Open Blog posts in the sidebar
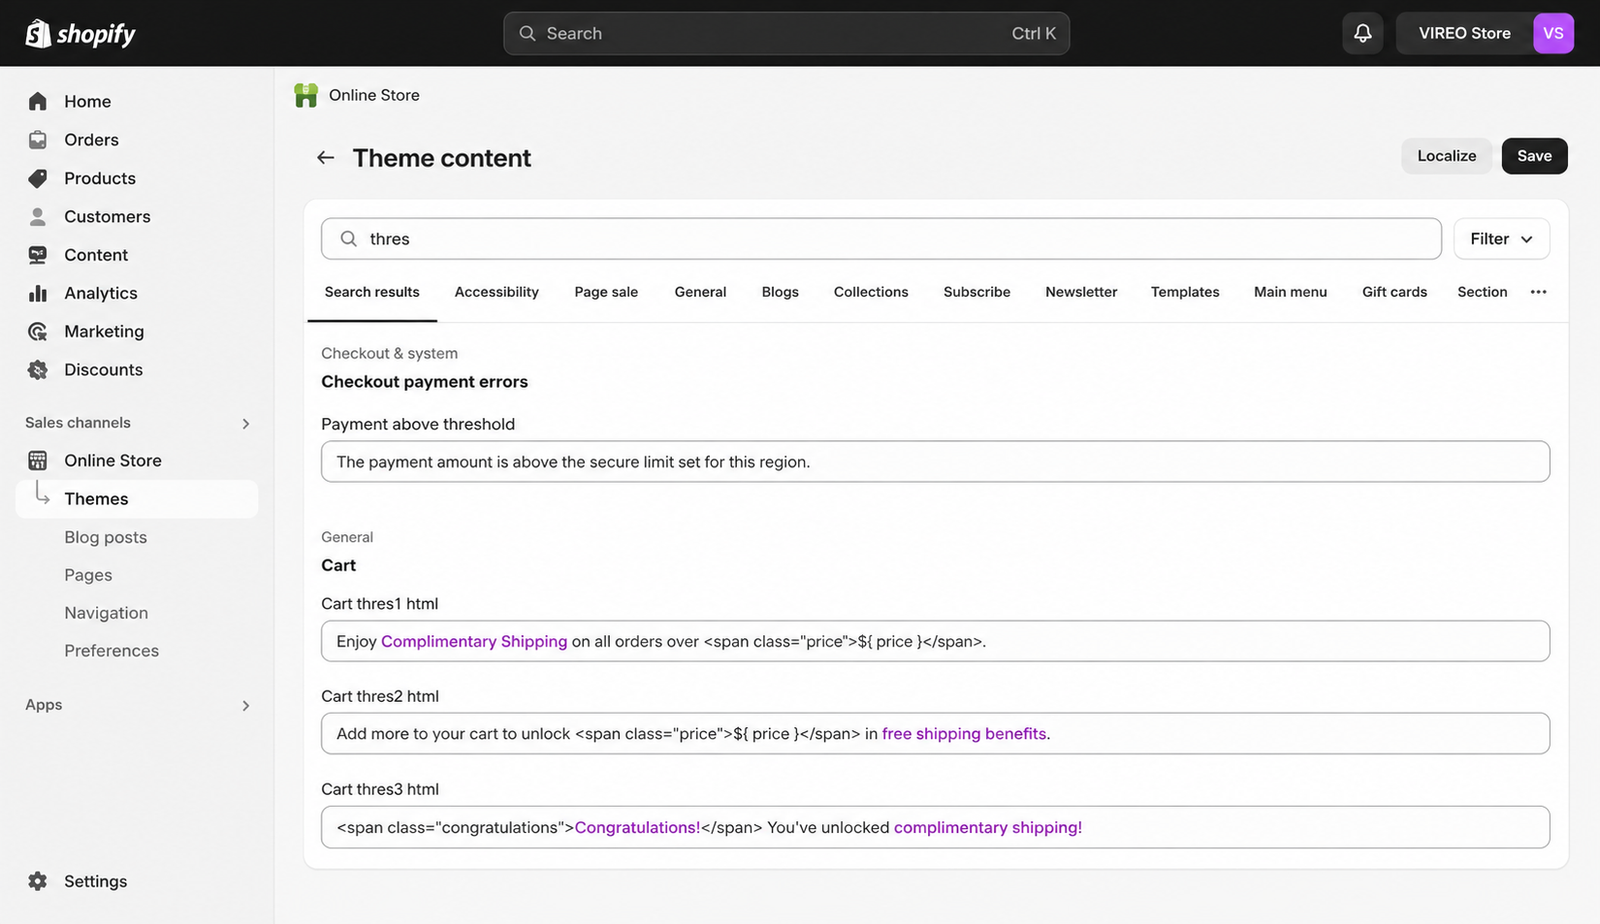Image resolution: width=1600 pixels, height=924 pixels. [x=105, y=537]
